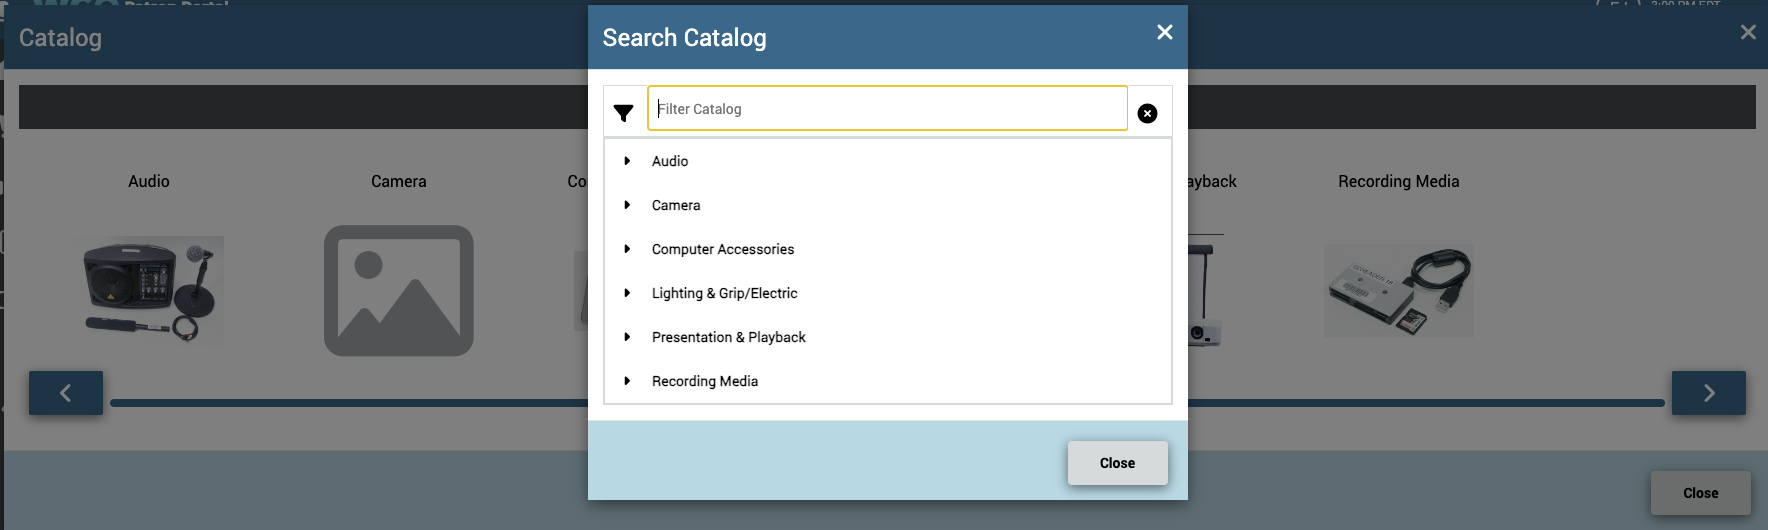Screen dimensions: 1768x530
Task: Click the Recording Media carousel label
Action: [x=1399, y=181]
